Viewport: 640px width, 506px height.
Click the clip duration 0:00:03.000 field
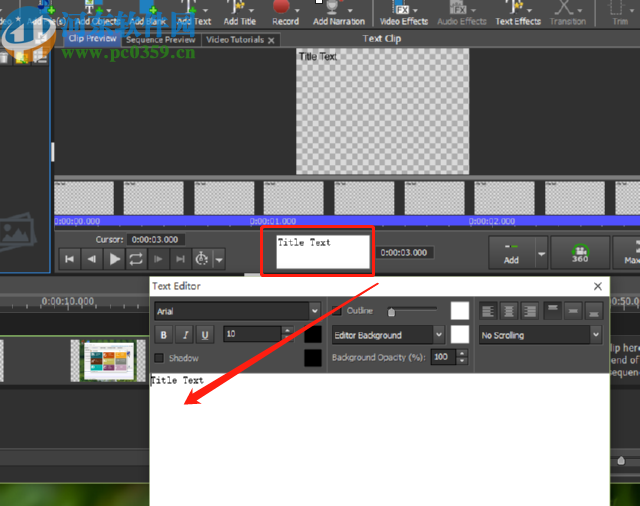point(404,253)
